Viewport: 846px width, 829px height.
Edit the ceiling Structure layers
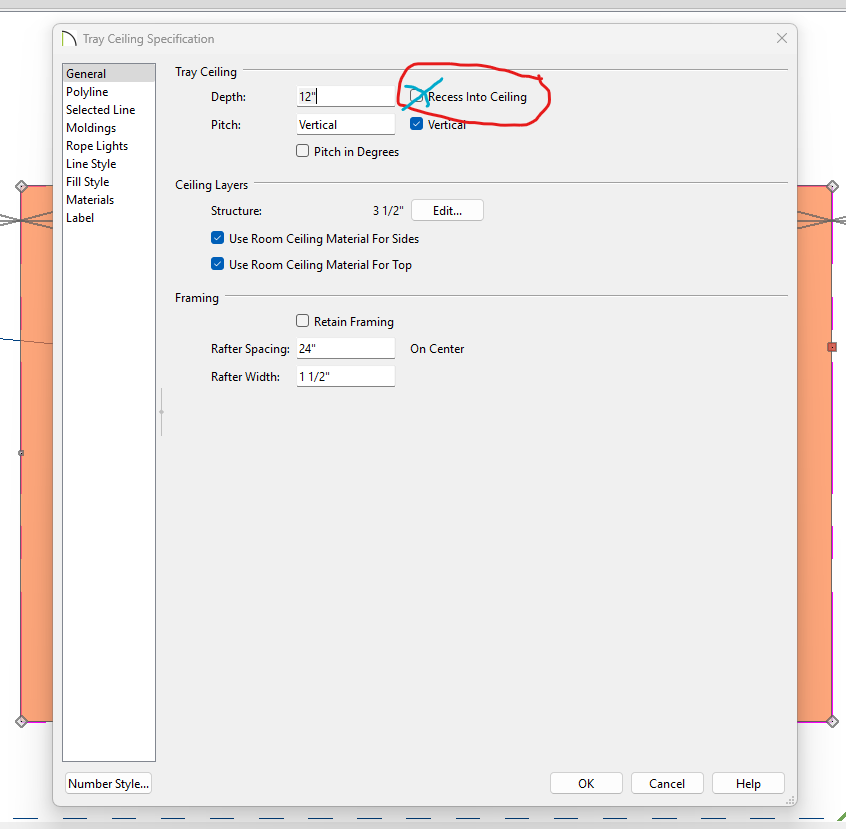(447, 210)
